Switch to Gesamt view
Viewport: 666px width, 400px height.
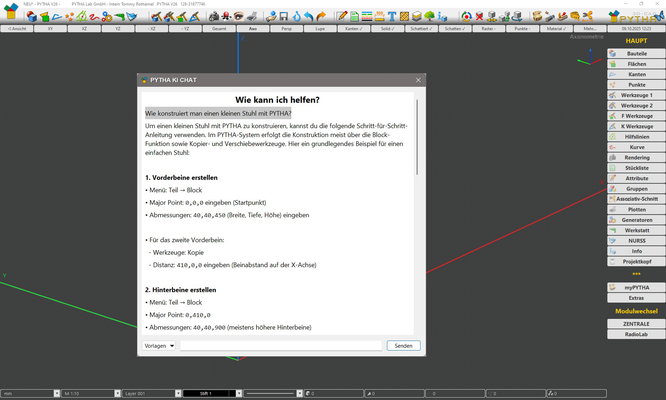[x=219, y=29]
